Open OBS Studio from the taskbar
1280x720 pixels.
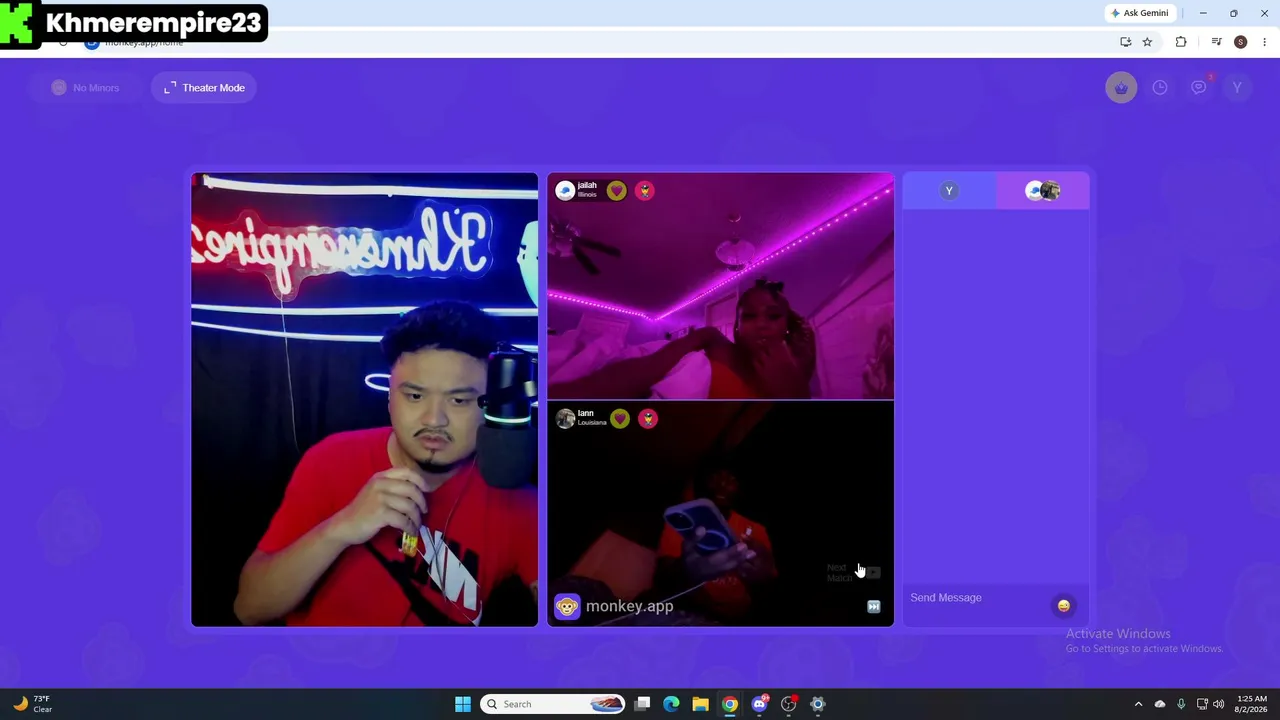pyautogui.click(x=789, y=704)
